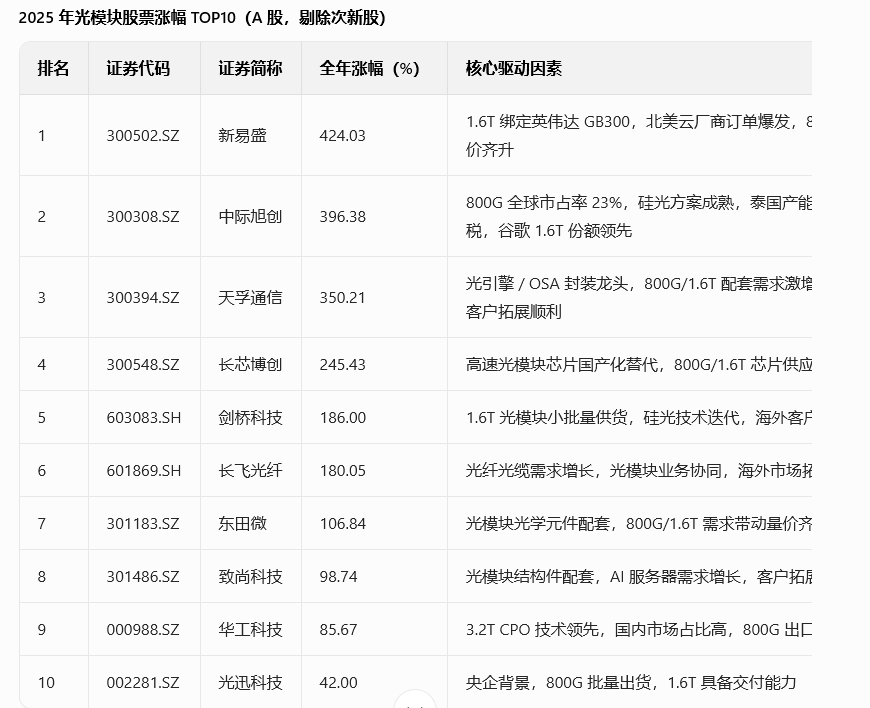Click stock code 300548.SZ
This screenshot has width=870, height=708.
click(143, 365)
